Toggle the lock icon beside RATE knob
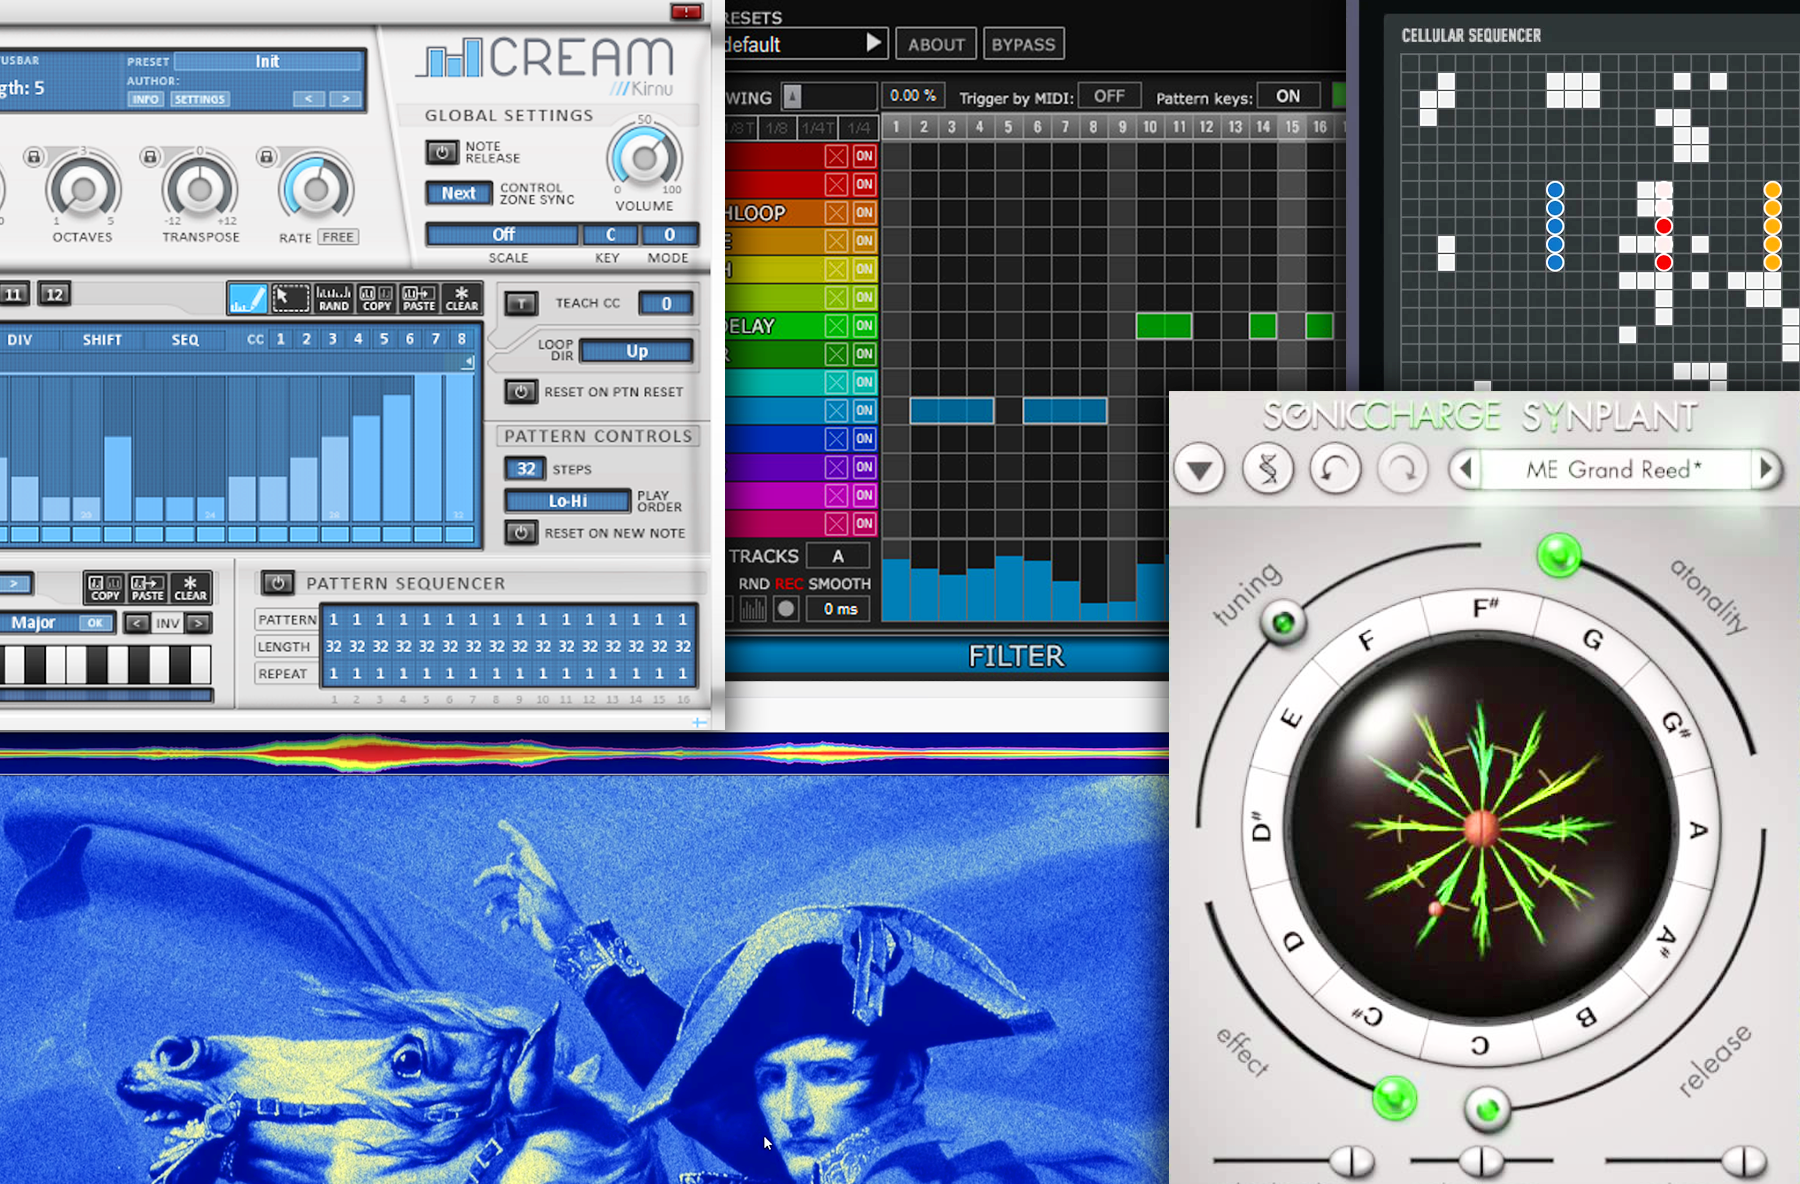 266,157
